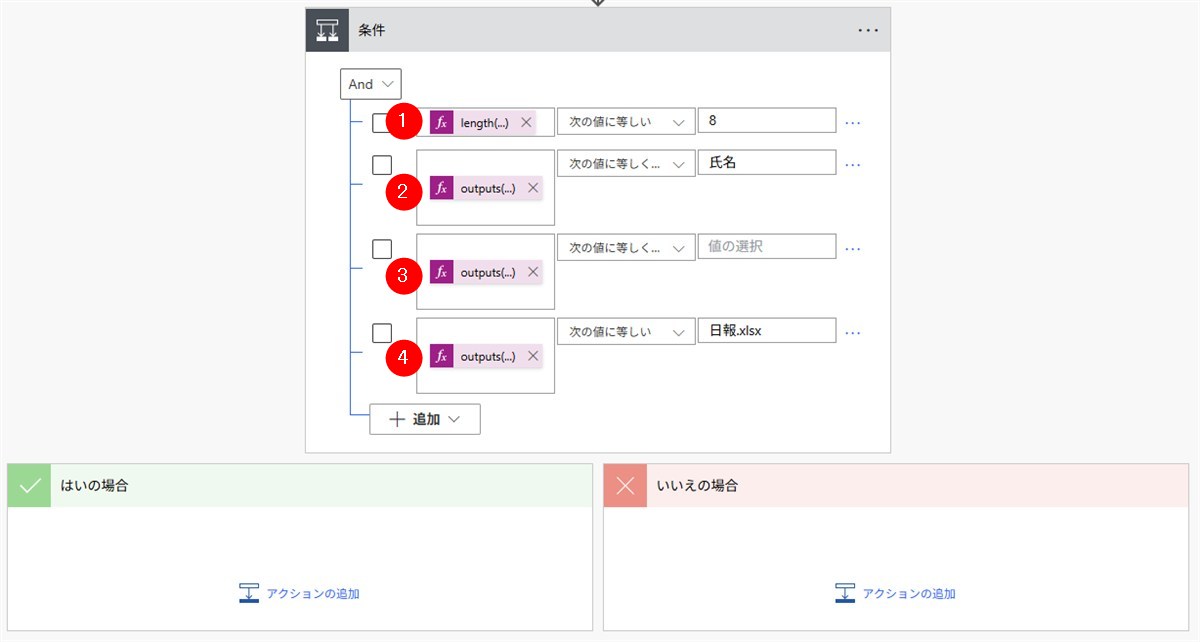Click the 追加 add-row dropdown button
The image size is (1200, 642).
(425, 419)
